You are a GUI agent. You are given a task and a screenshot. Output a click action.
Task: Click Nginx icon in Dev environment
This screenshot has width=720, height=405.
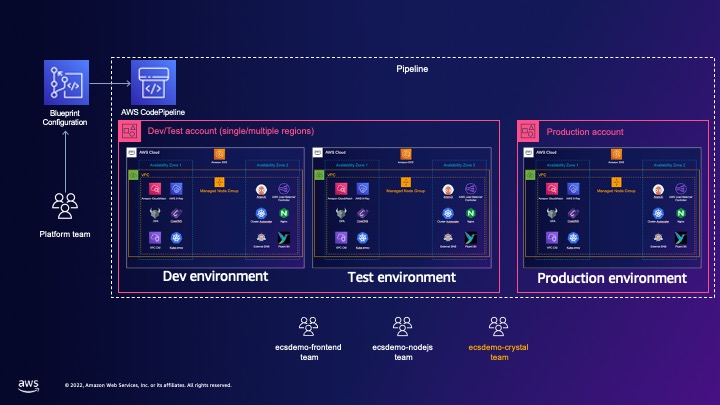pos(284,213)
